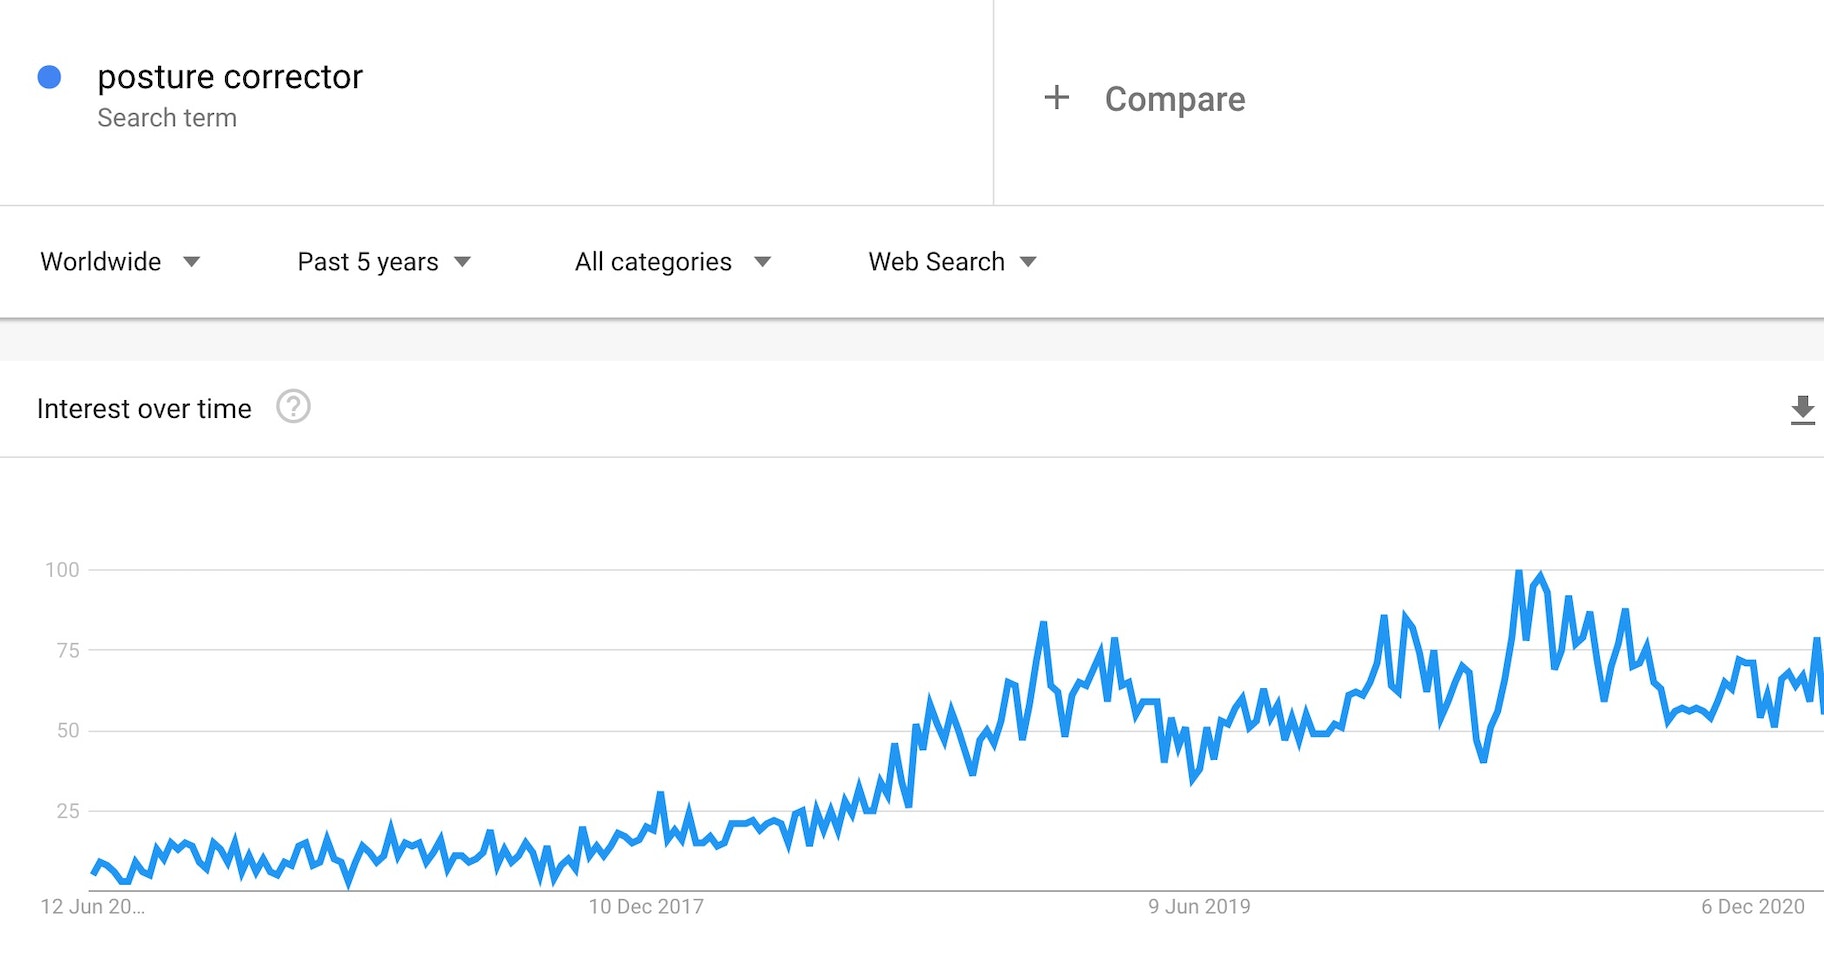Click the truncated 12 Jun date label
This screenshot has width=1824, height=970.
pos(92,907)
